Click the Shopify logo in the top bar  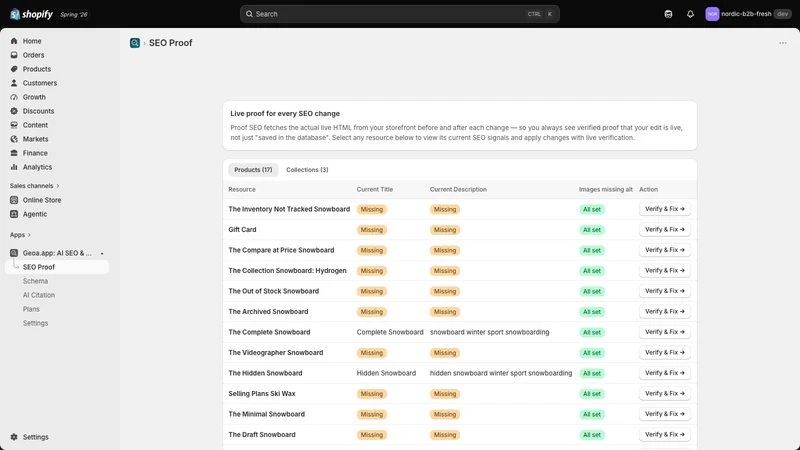(32, 14)
